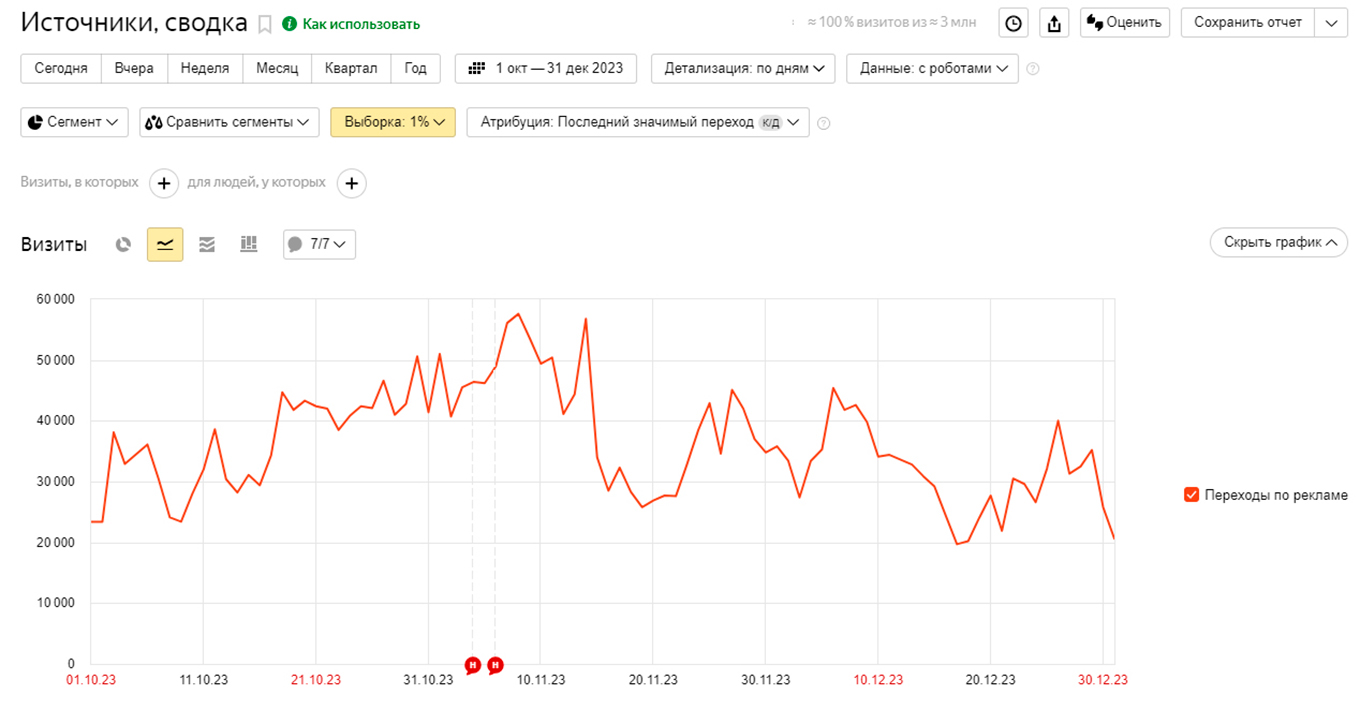The width and height of the screenshot is (1360, 724).
Task: Switch to stacked area chart icon
Action: 207,244
